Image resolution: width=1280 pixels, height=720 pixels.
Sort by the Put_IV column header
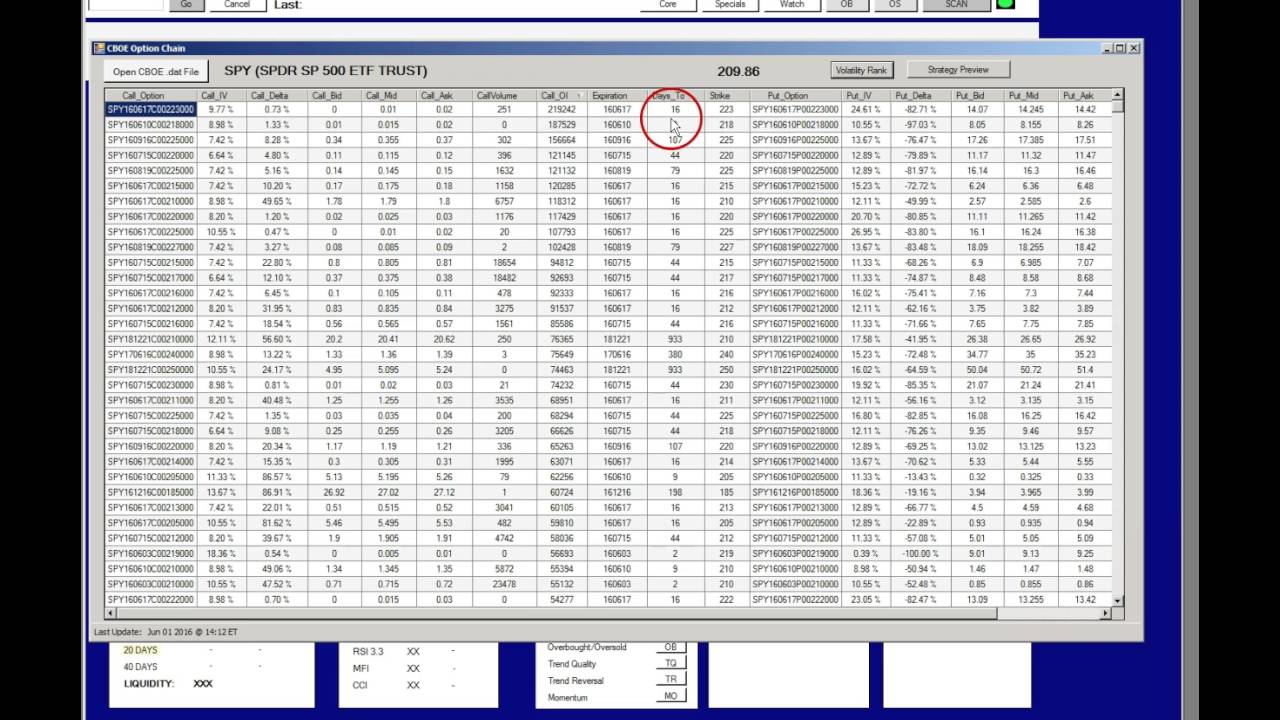864,96
